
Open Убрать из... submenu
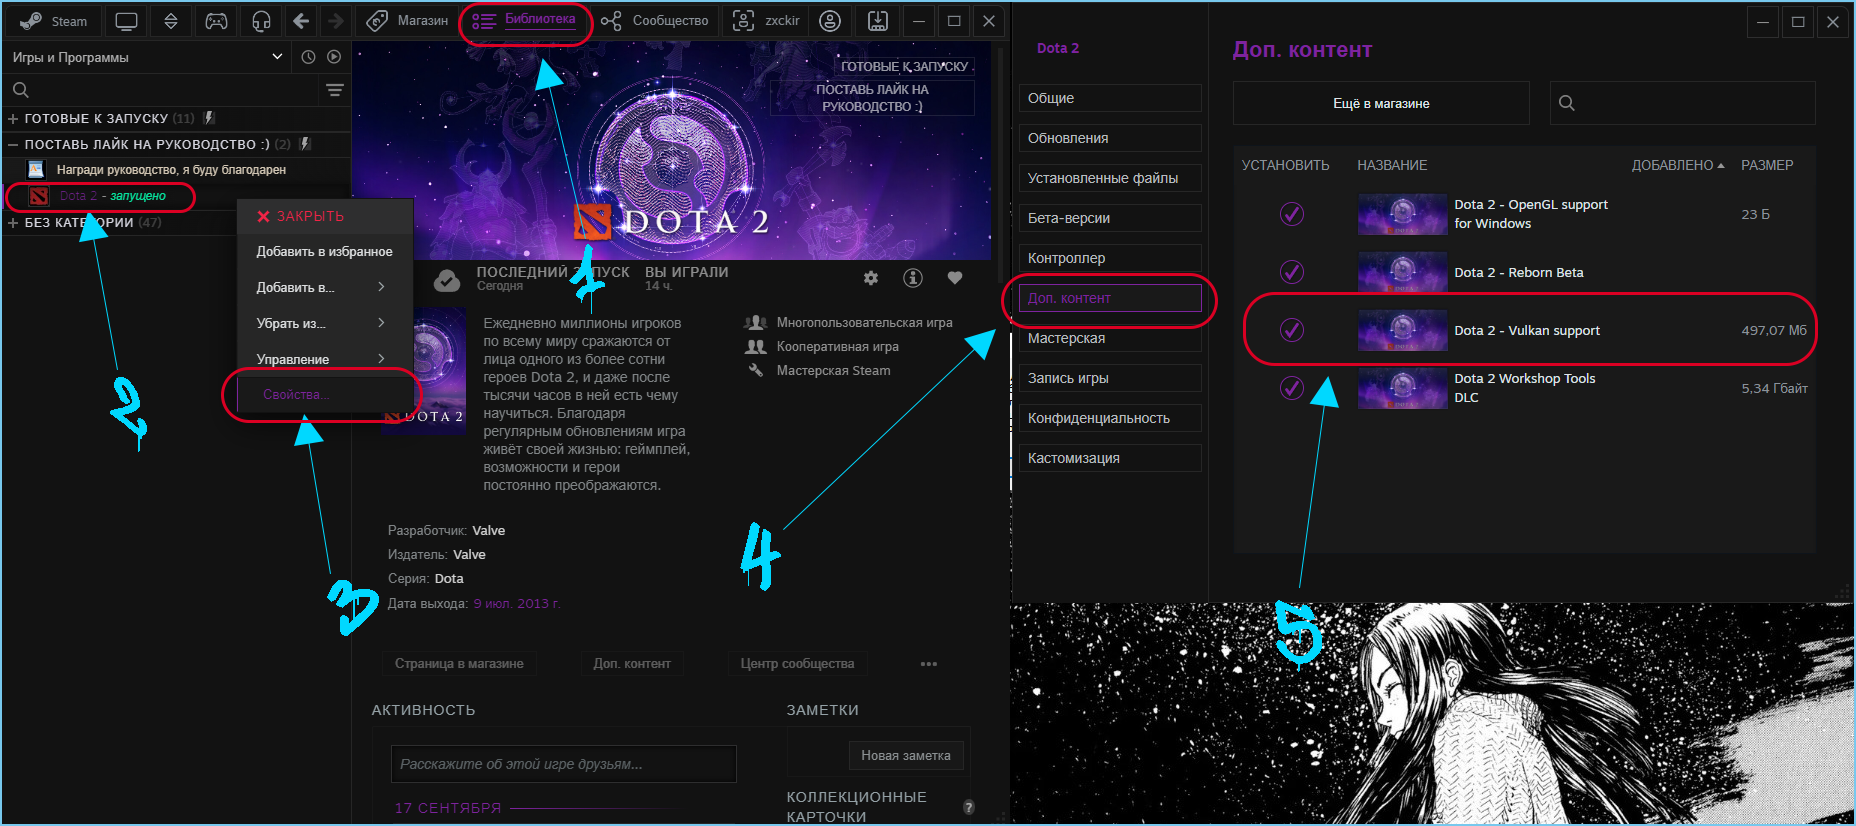[x=324, y=323]
